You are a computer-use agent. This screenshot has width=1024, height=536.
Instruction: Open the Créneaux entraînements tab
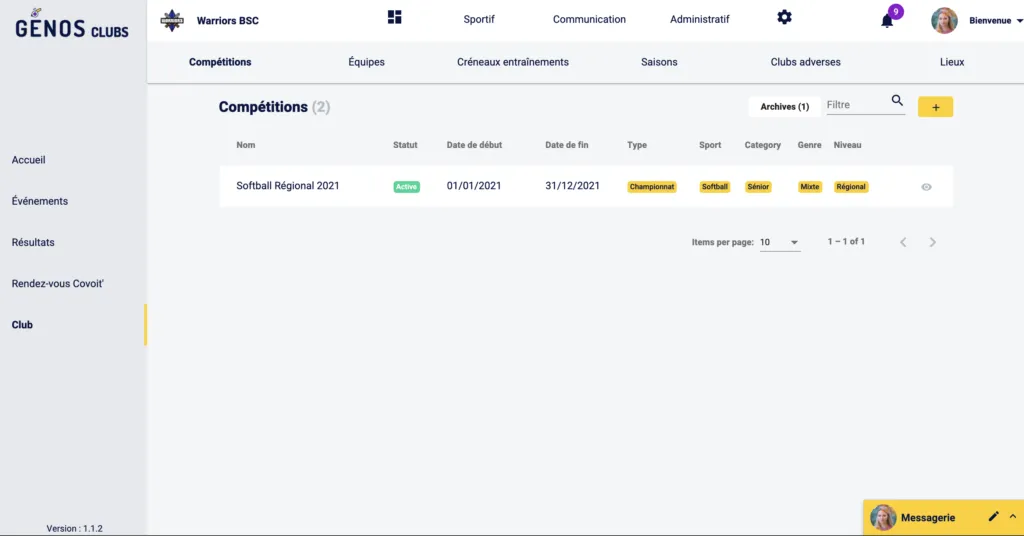coord(512,62)
